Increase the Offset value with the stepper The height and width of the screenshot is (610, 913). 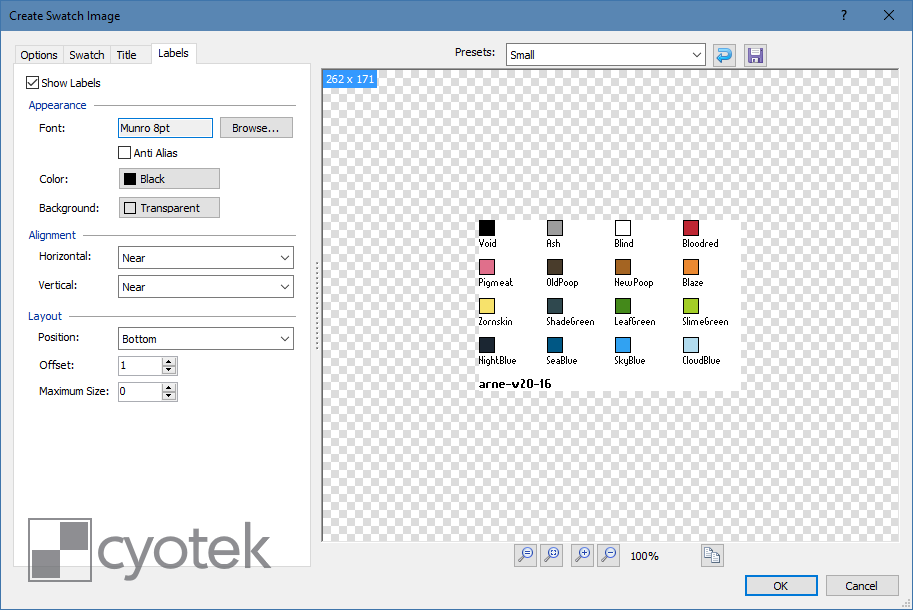pos(169,361)
